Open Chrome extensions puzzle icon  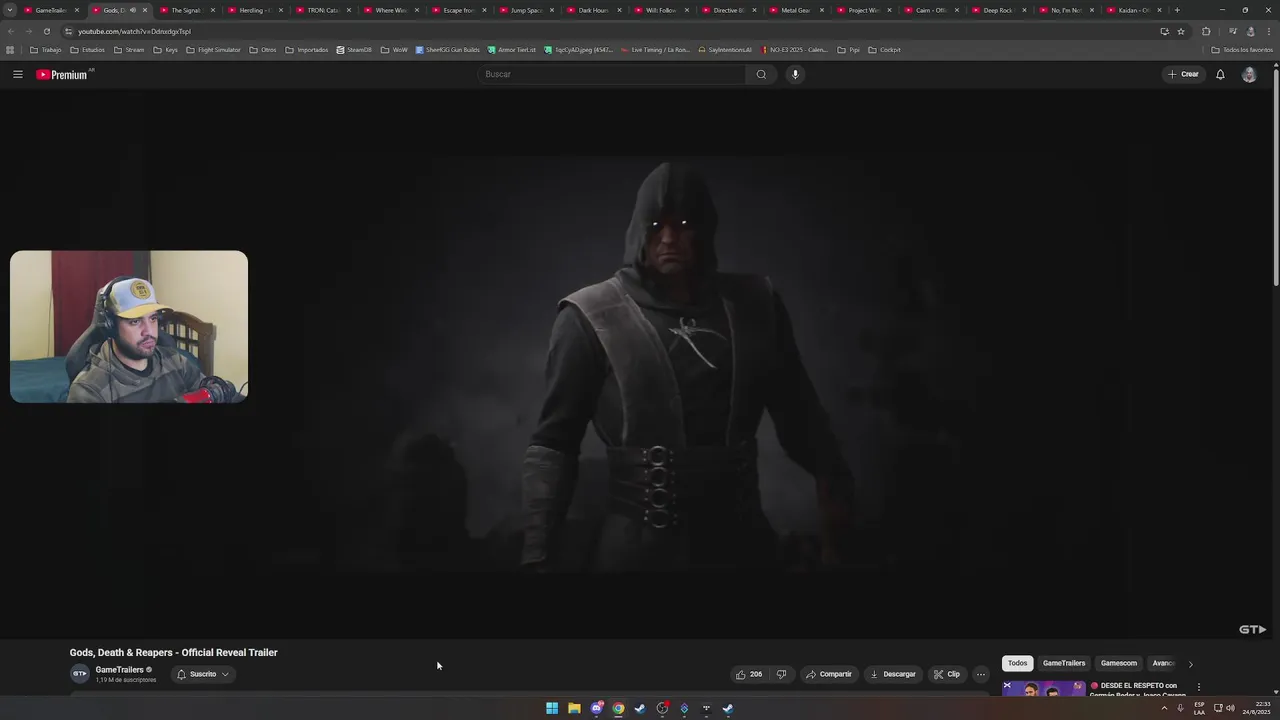(1205, 31)
